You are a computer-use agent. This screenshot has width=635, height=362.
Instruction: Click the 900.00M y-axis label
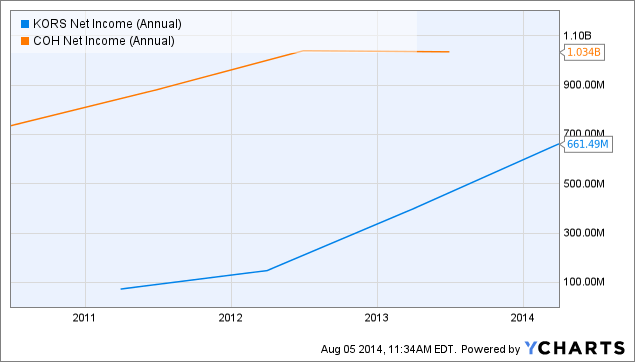click(x=584, y=85)
